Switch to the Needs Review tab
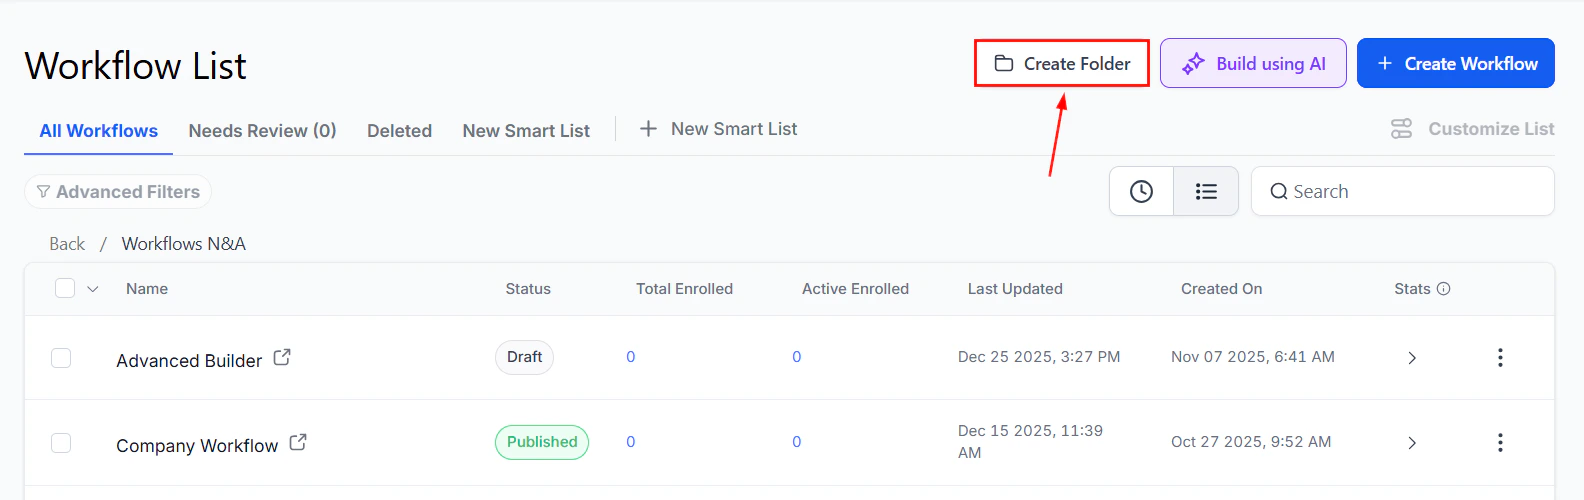The width and height of the screenshot is (1584, 500). [x=262, y=131]
